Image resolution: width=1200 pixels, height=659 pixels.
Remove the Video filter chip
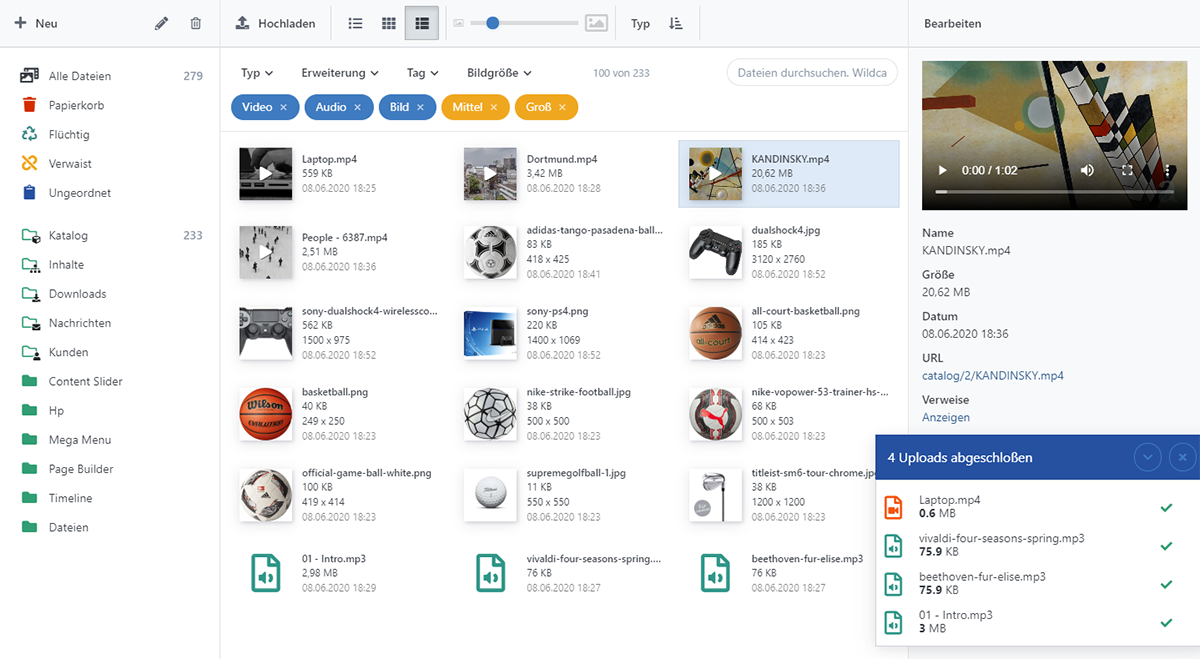point(282,106)
